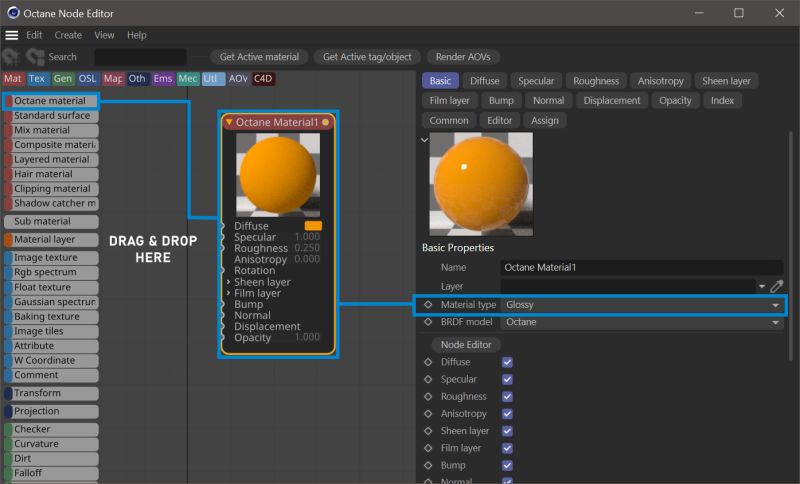
Task: Click the keyframe diamond beside BRDF model
Action: 428,322
